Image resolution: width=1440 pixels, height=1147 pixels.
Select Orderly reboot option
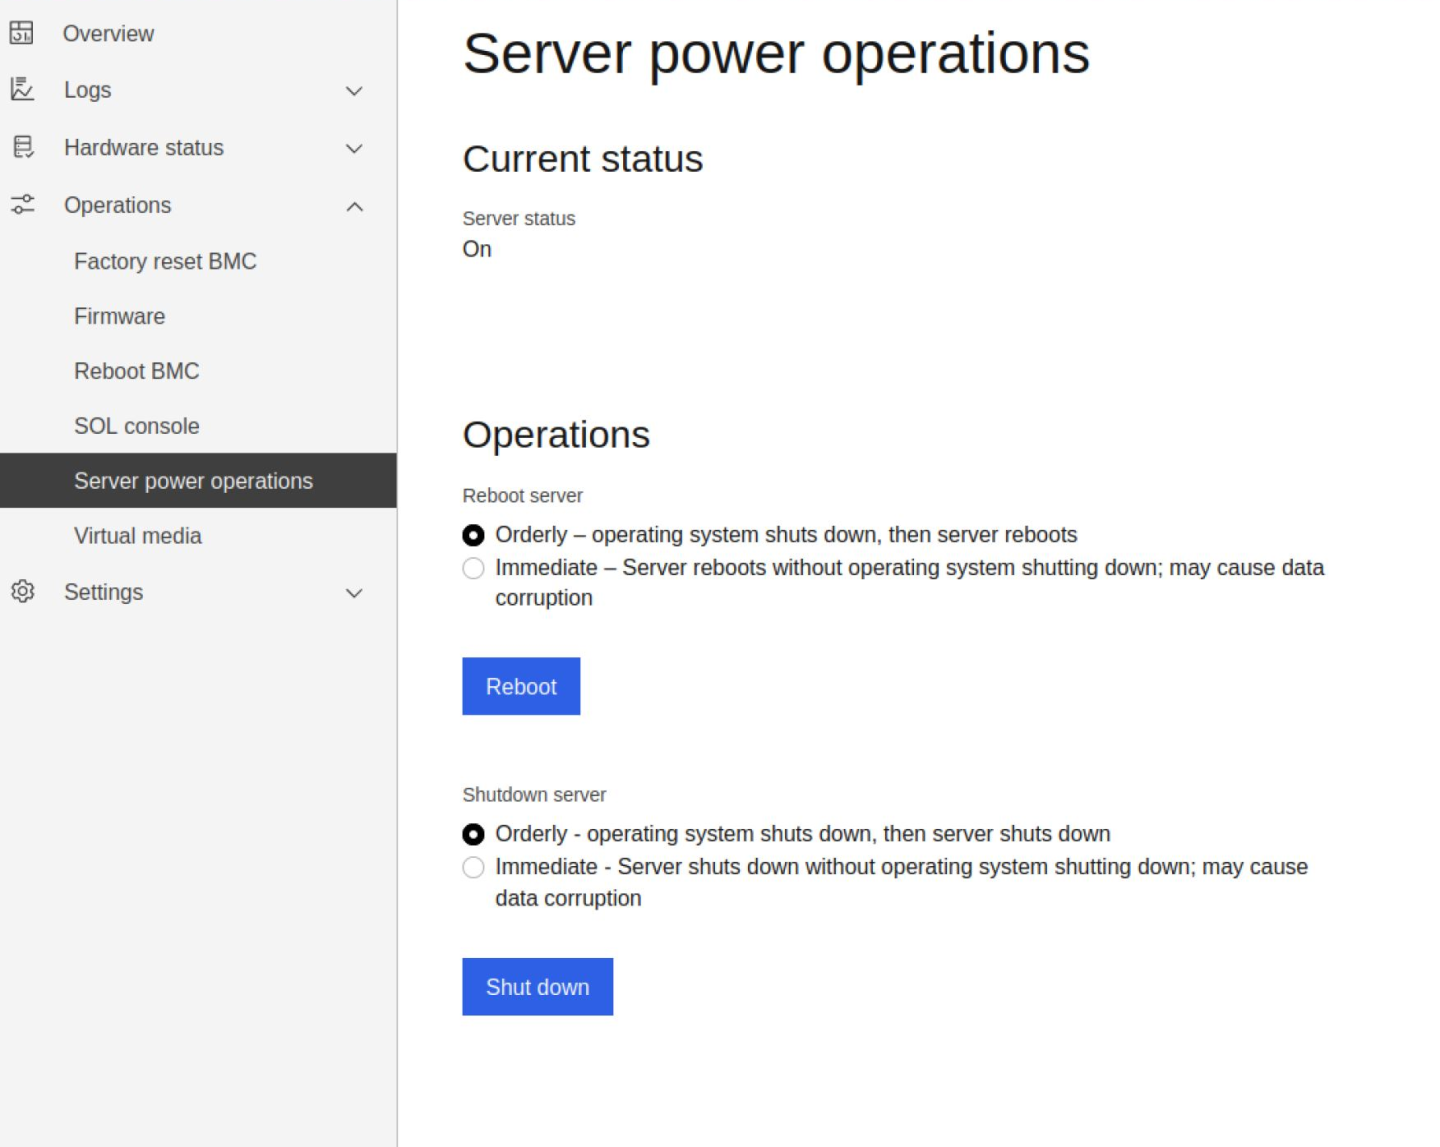472,535
